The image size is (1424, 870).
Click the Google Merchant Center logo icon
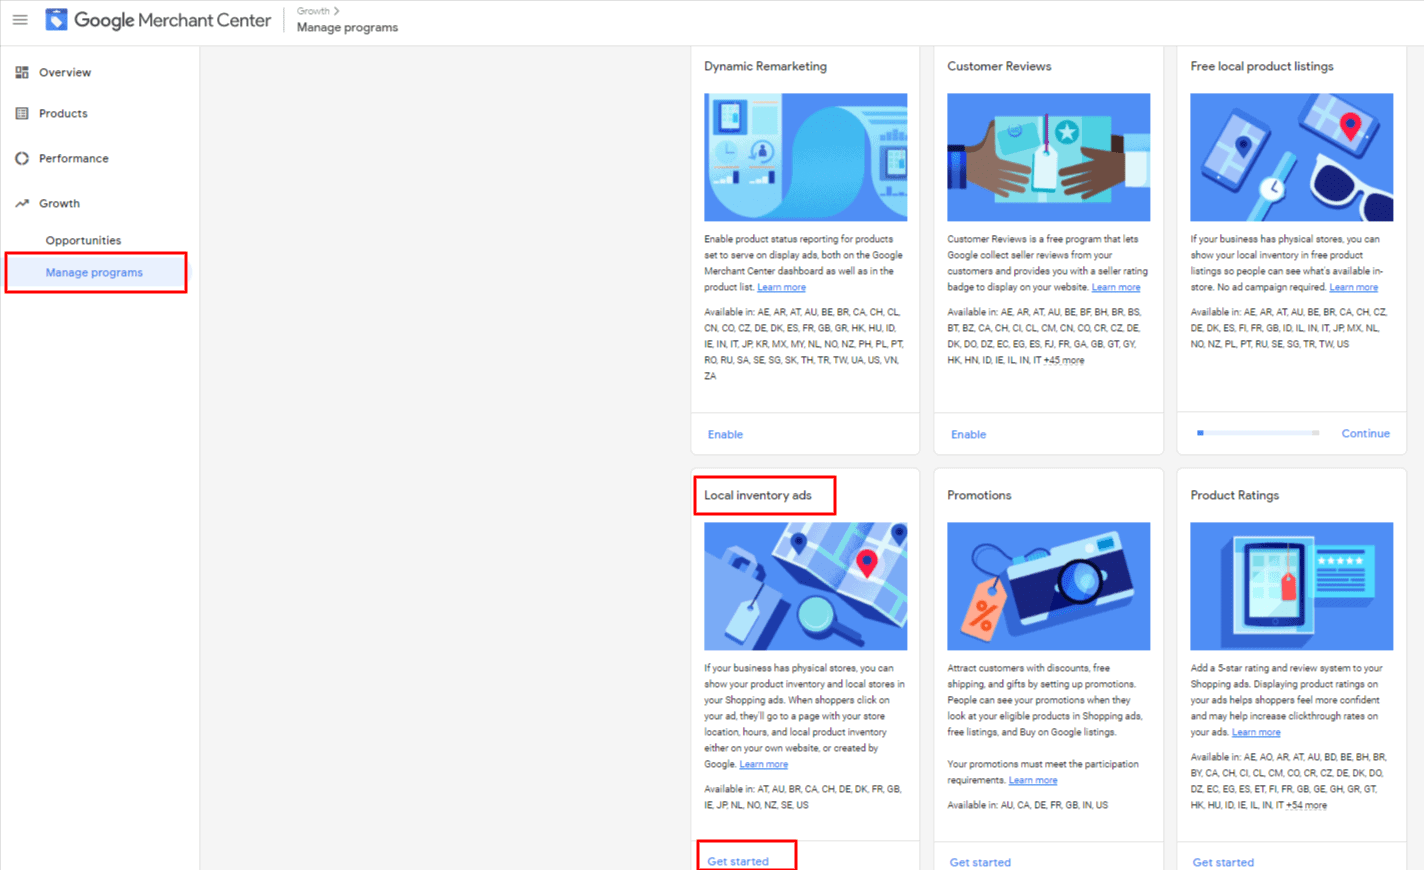(x=57, y=19)
